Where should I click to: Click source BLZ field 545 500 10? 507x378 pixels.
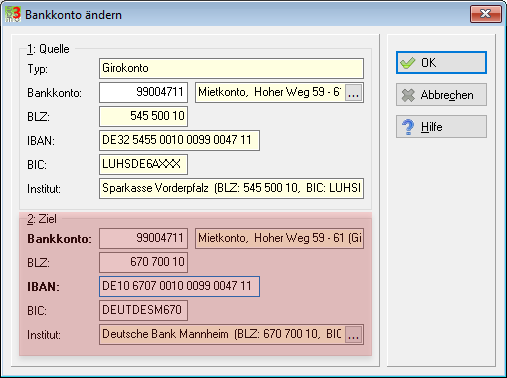click(x=143, y=116)
